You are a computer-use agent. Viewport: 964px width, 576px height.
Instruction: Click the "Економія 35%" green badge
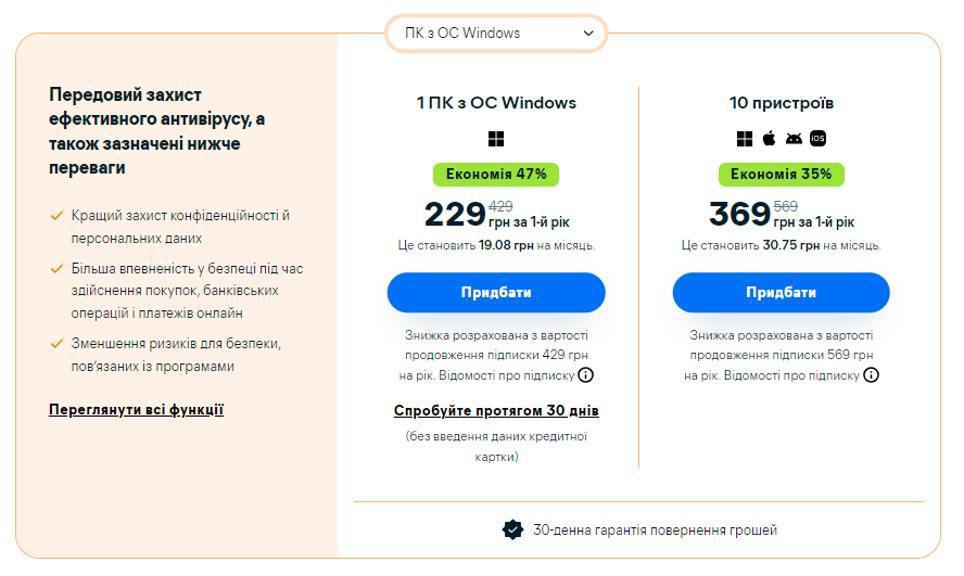pyautogui.click(x=781, y=174)
